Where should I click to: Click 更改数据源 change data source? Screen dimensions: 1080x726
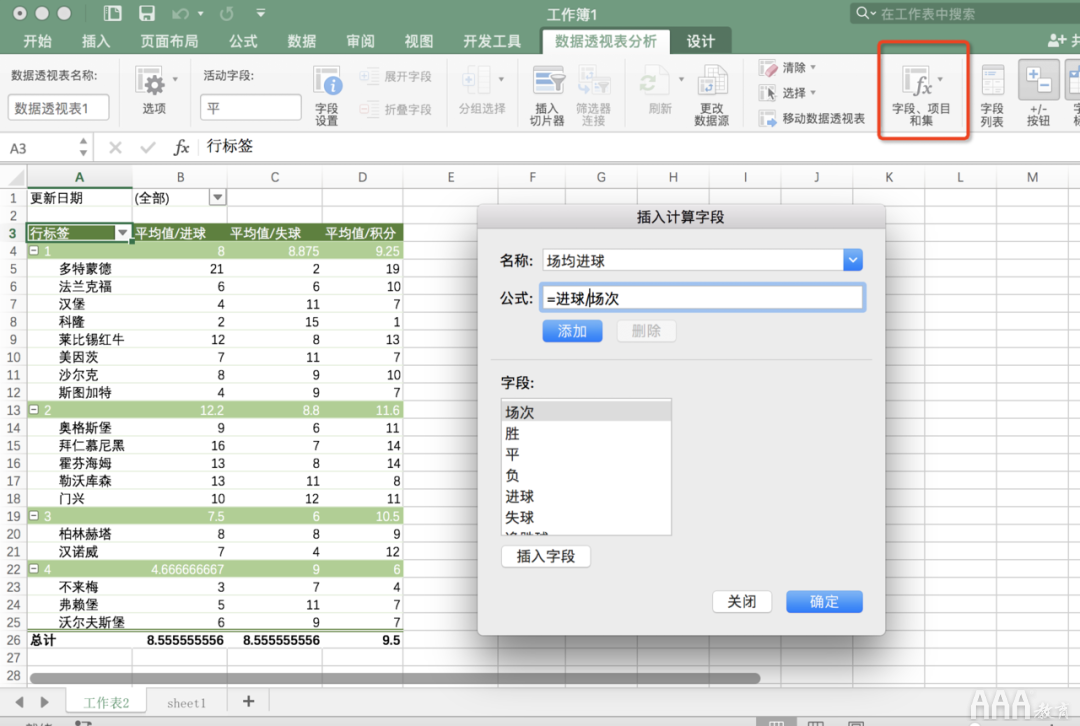(x=712, y=95)
